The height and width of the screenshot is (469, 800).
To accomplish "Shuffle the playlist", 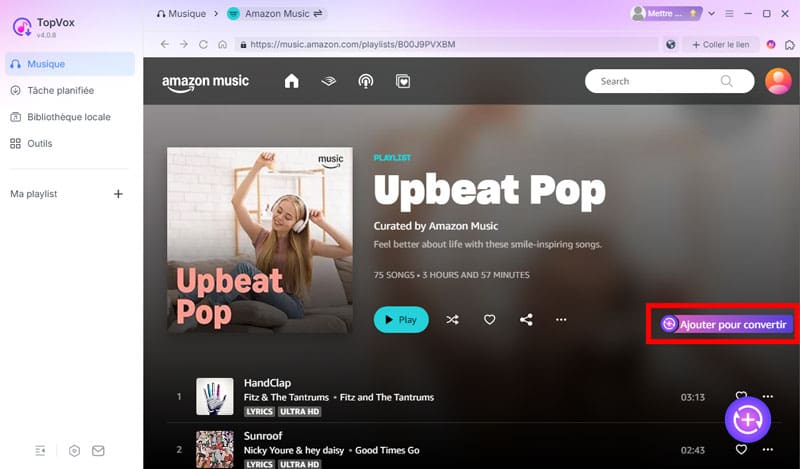I will (452, 319).
